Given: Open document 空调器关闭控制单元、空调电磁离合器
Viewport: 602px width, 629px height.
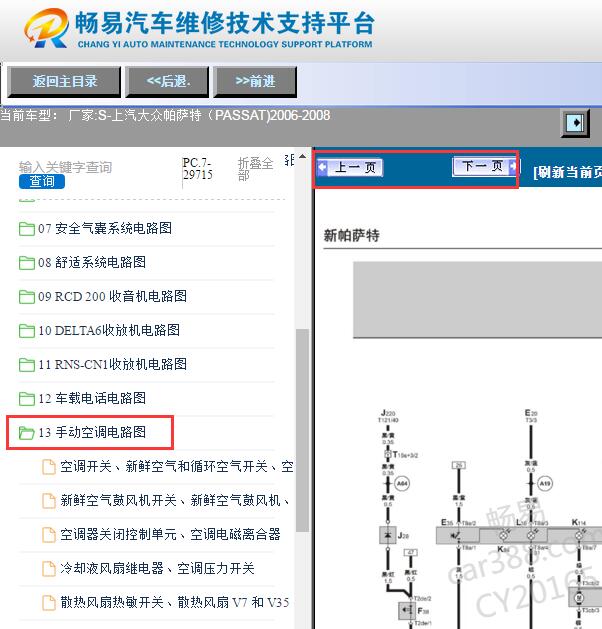Looking at the screenshot, I should point(170,535).
